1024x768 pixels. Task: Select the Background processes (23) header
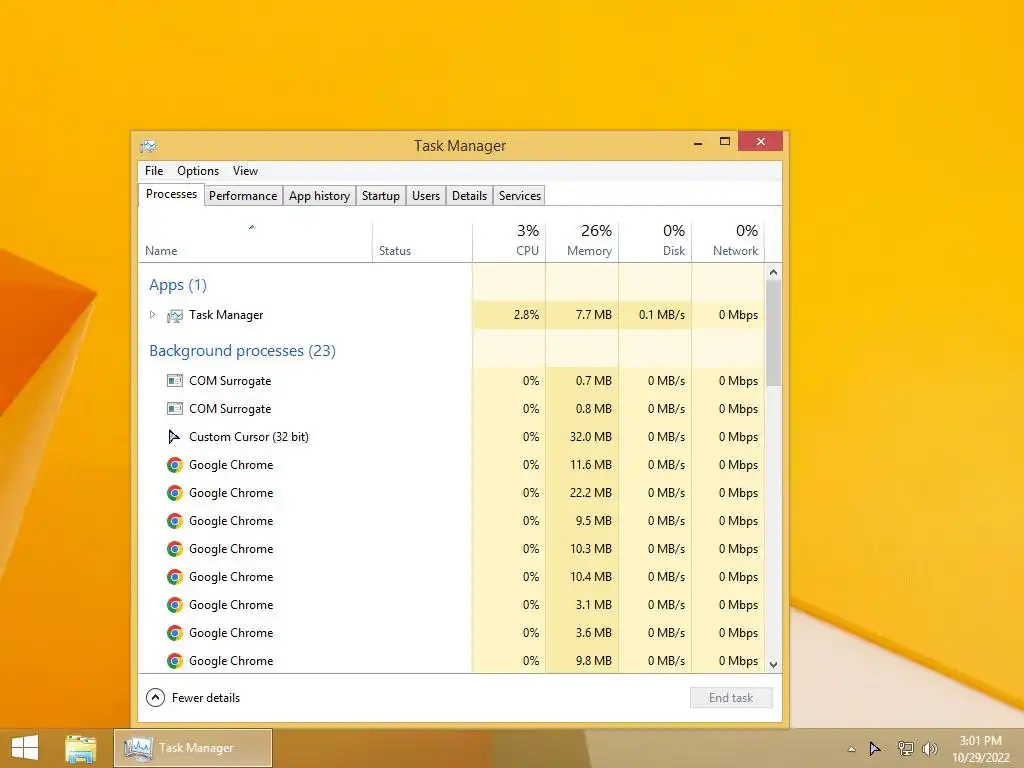tap(242, 351)
